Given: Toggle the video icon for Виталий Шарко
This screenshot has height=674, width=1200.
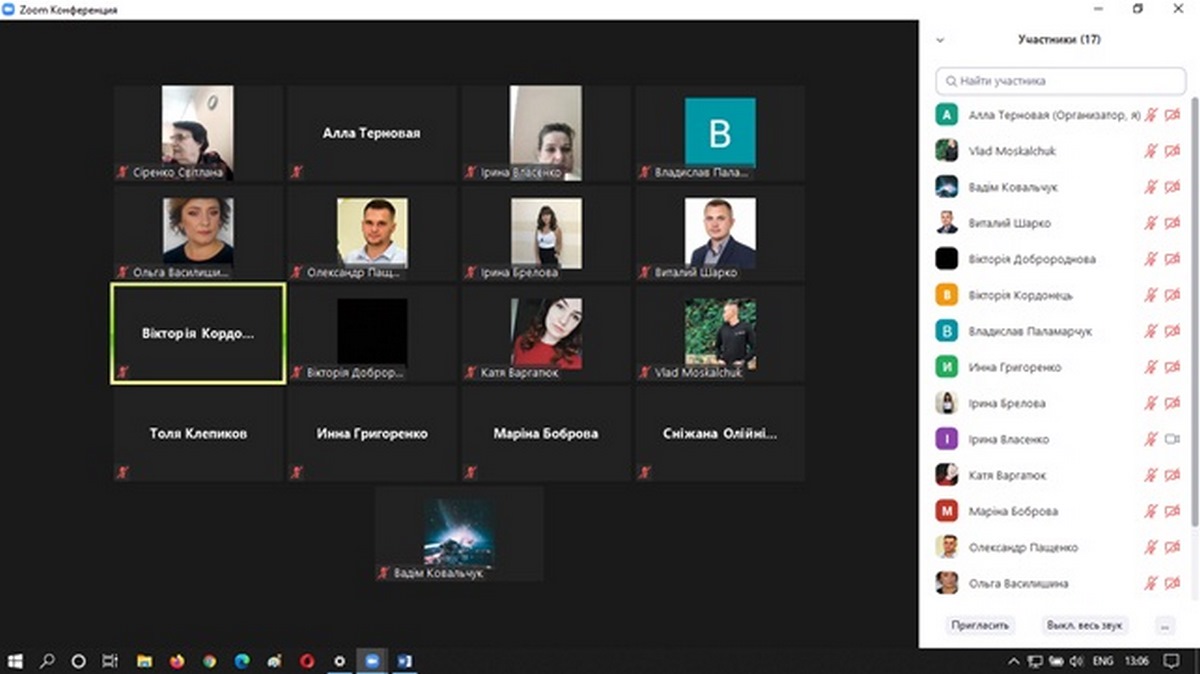Looking at the screenshot, I should pos(1173,223).
